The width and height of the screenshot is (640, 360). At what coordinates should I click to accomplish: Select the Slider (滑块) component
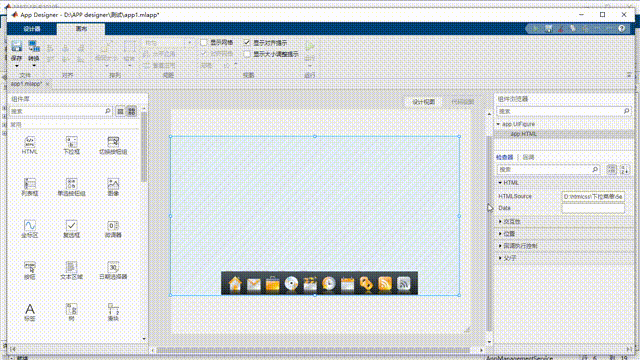(113, 312)
